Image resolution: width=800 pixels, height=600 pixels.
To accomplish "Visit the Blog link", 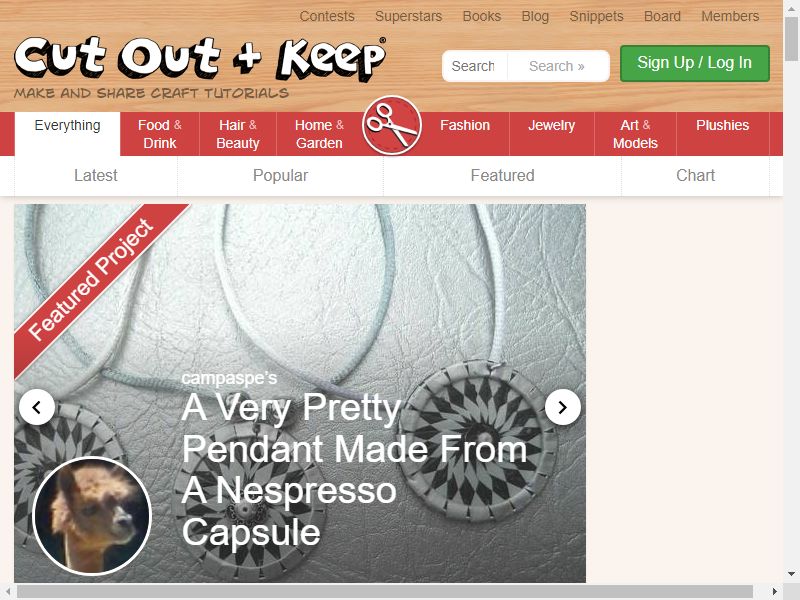I will (x=535, y=16).
